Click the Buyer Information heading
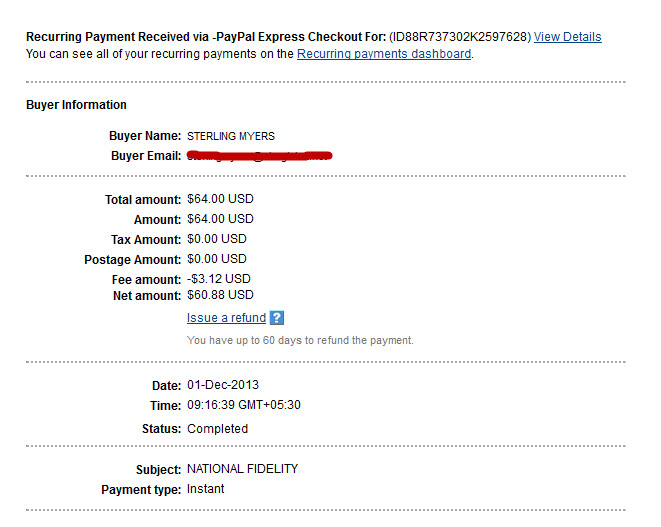The image size is (661, 527). click(76, 105)
